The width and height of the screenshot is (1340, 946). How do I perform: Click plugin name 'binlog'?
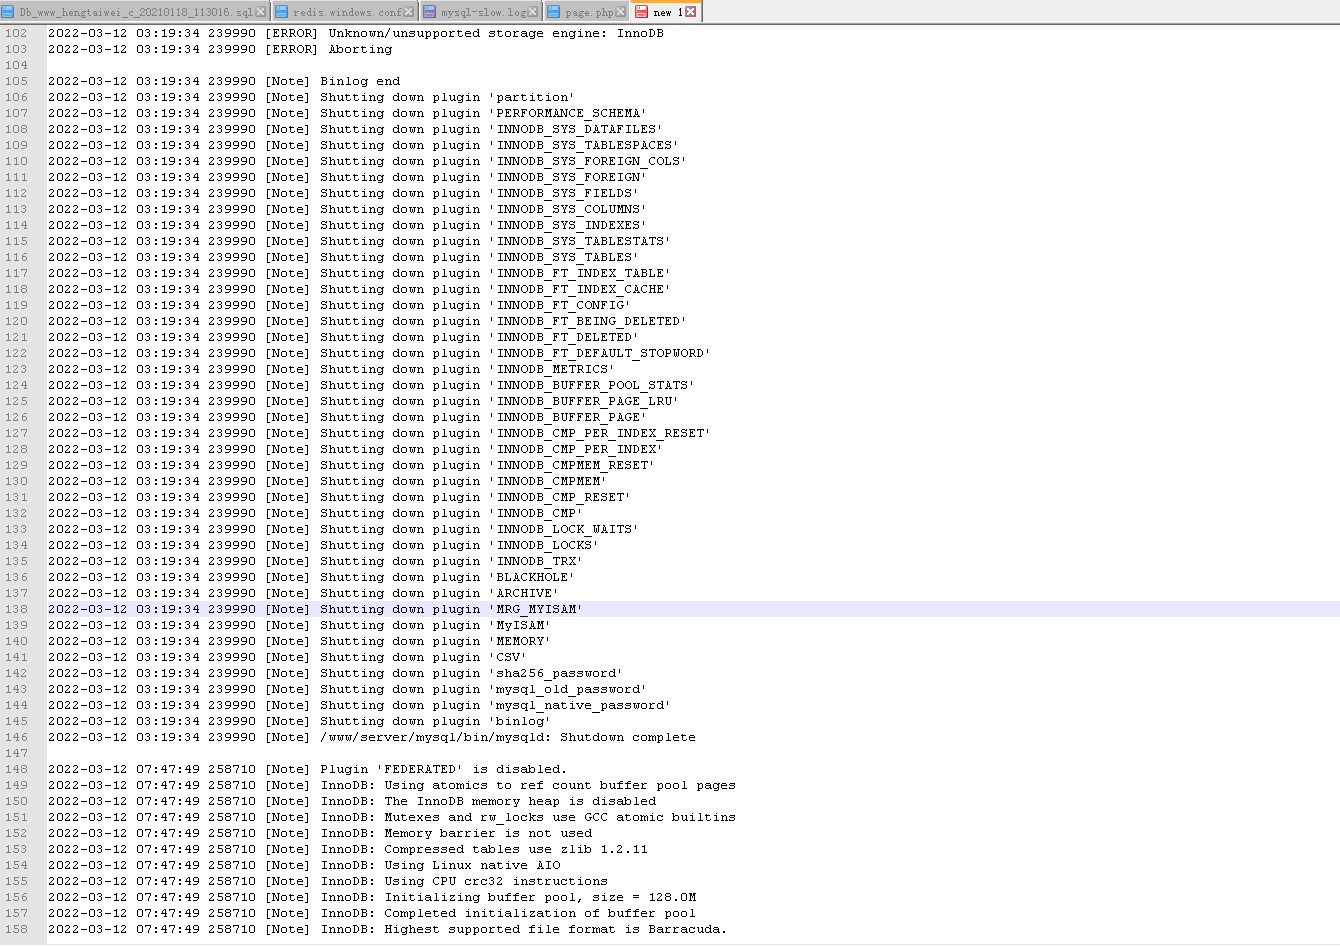[x=520, y=721]
